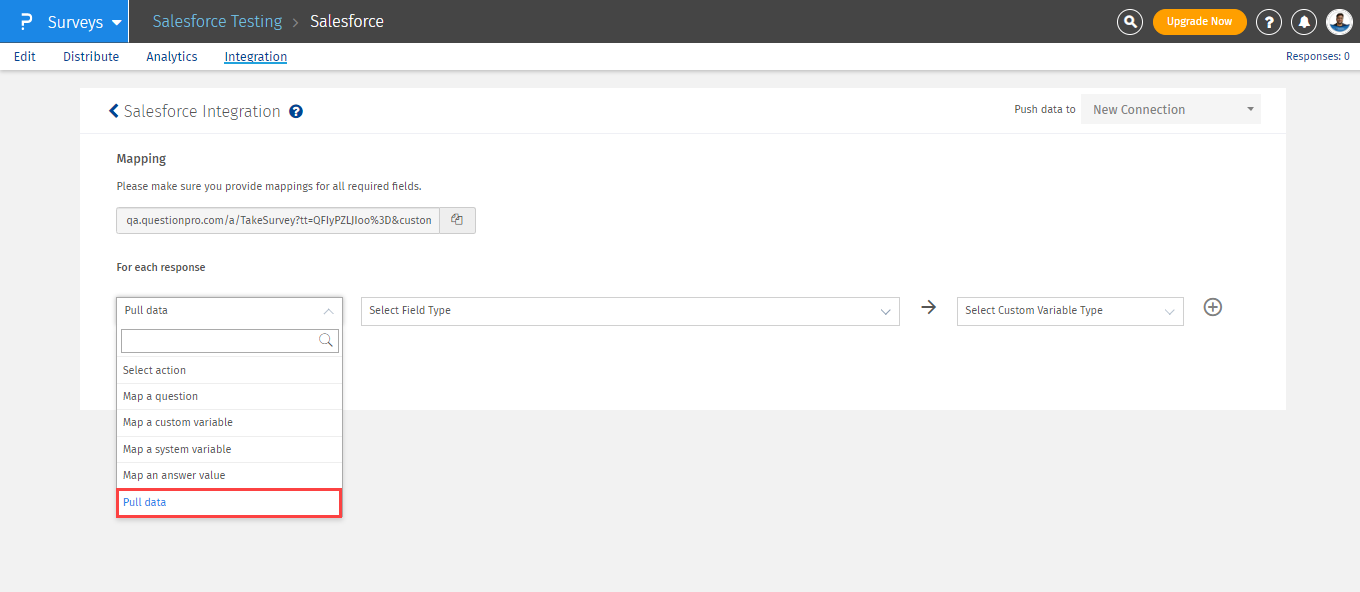The height and width of the screenshot is (592, 1360).
Task: Choose the Pull data option
Action: click(x=229, y=502)
